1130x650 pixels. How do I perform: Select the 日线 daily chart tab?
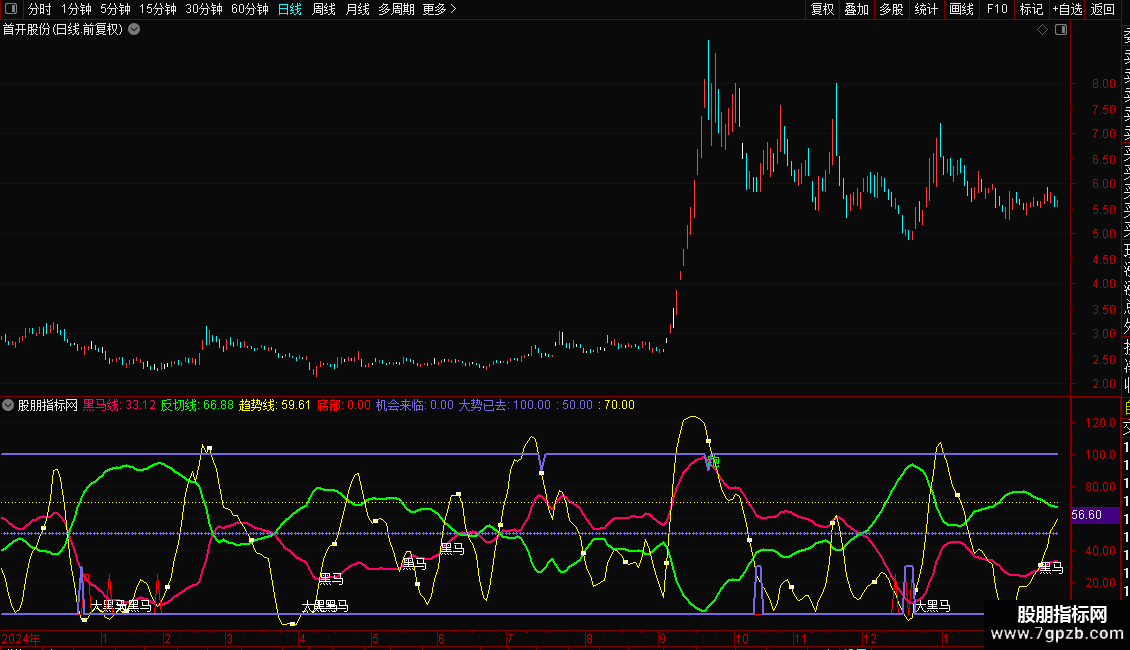tap(290, 9)
